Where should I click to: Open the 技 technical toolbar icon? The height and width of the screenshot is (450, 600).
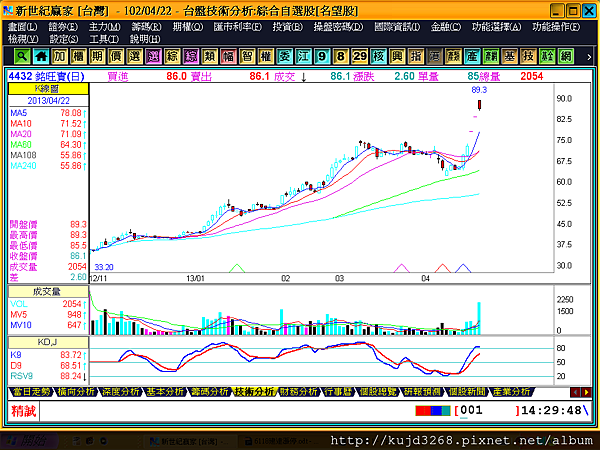(528, 57)
